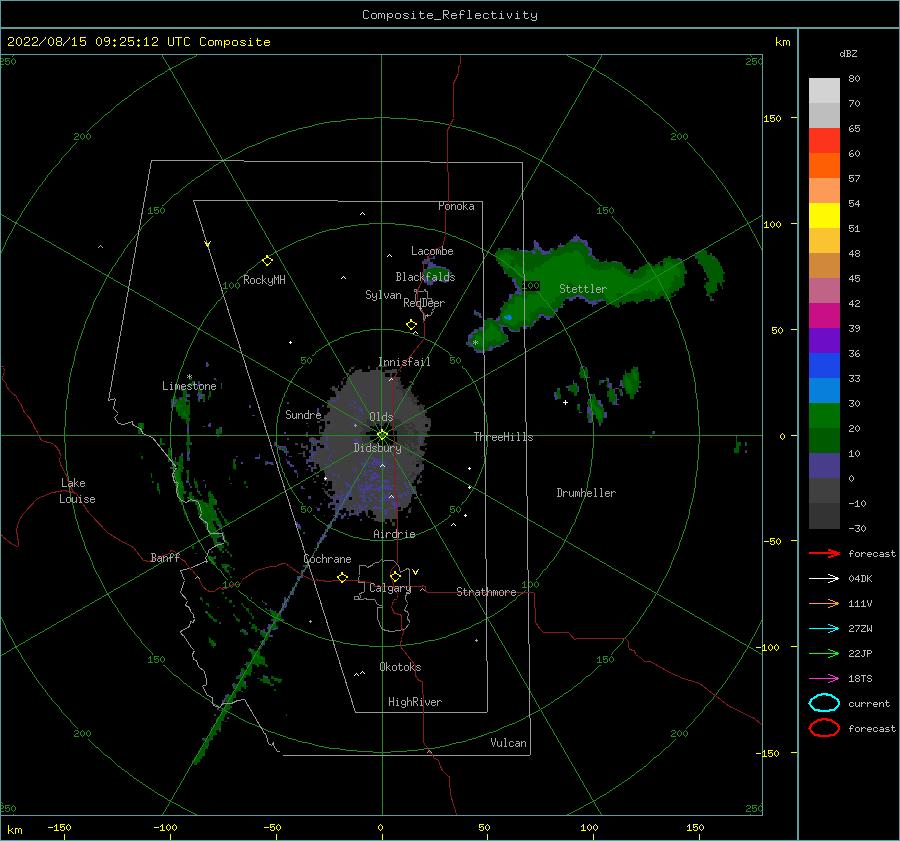
Task: Click the yellow 150 tick on right axis
Action: pyautogui.click(x=772, y=118)
